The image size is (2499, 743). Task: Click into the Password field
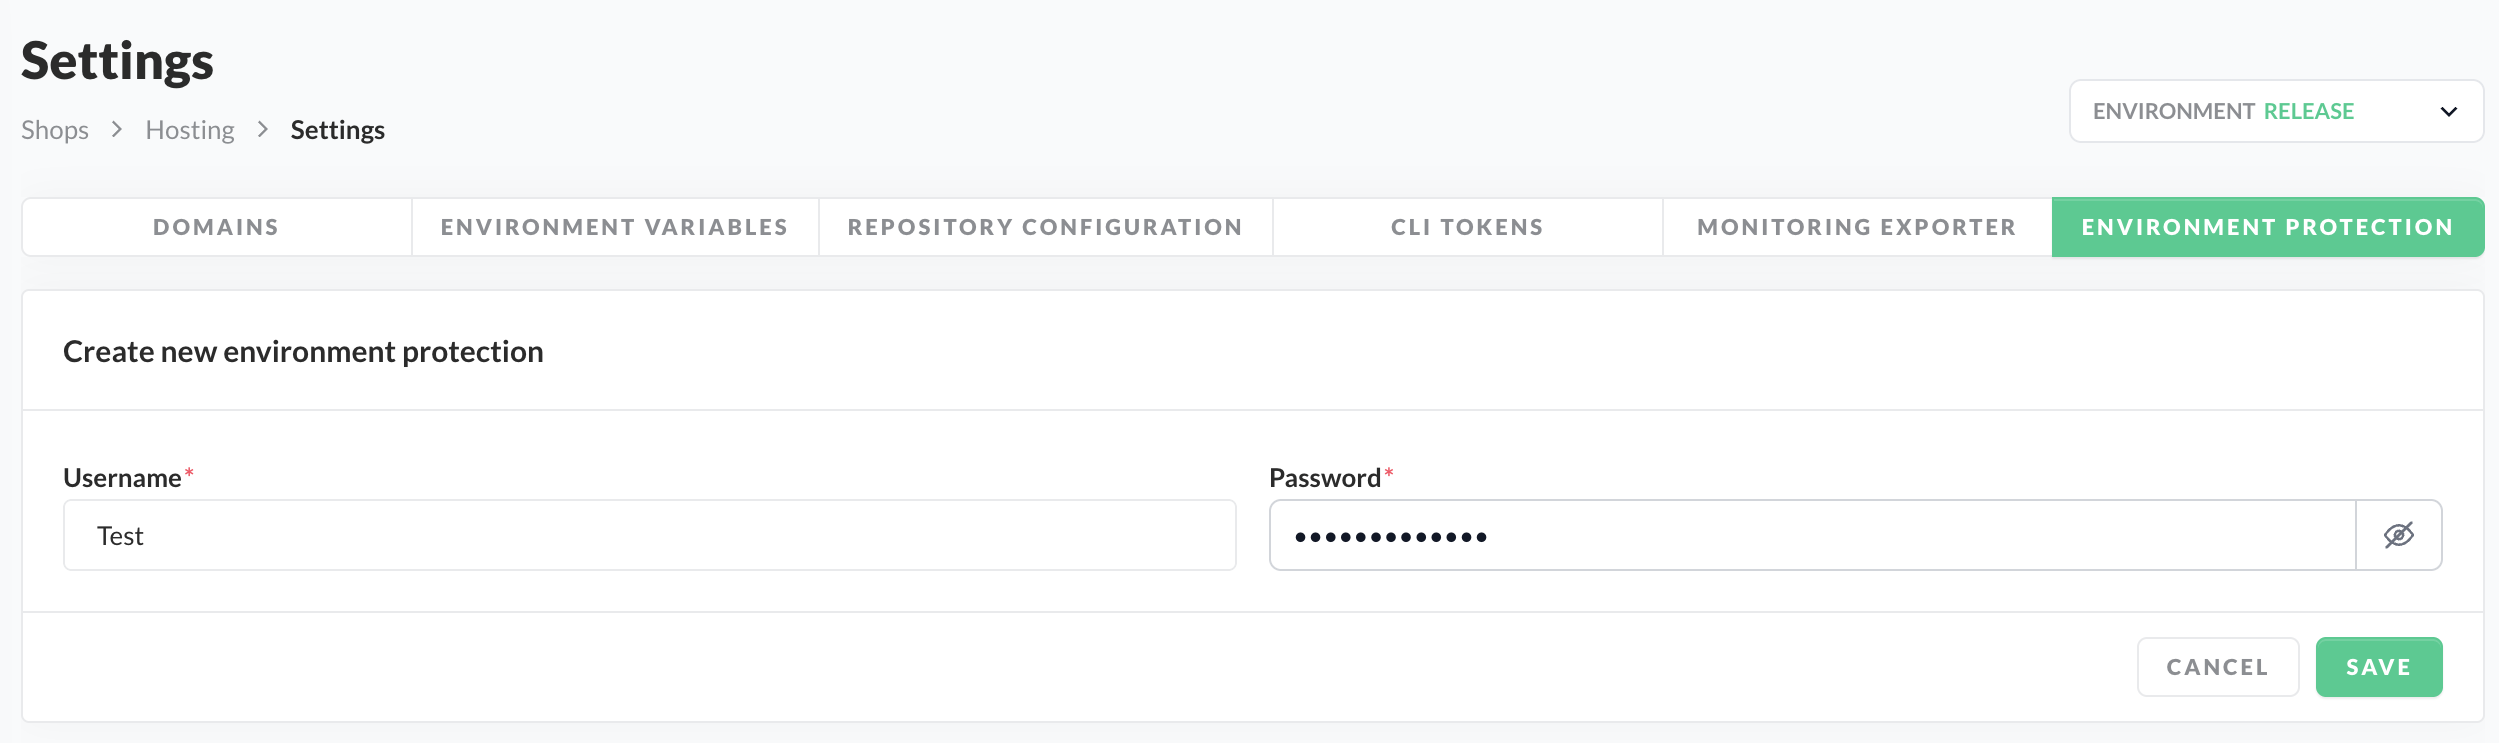click(x=1811, y=535)
